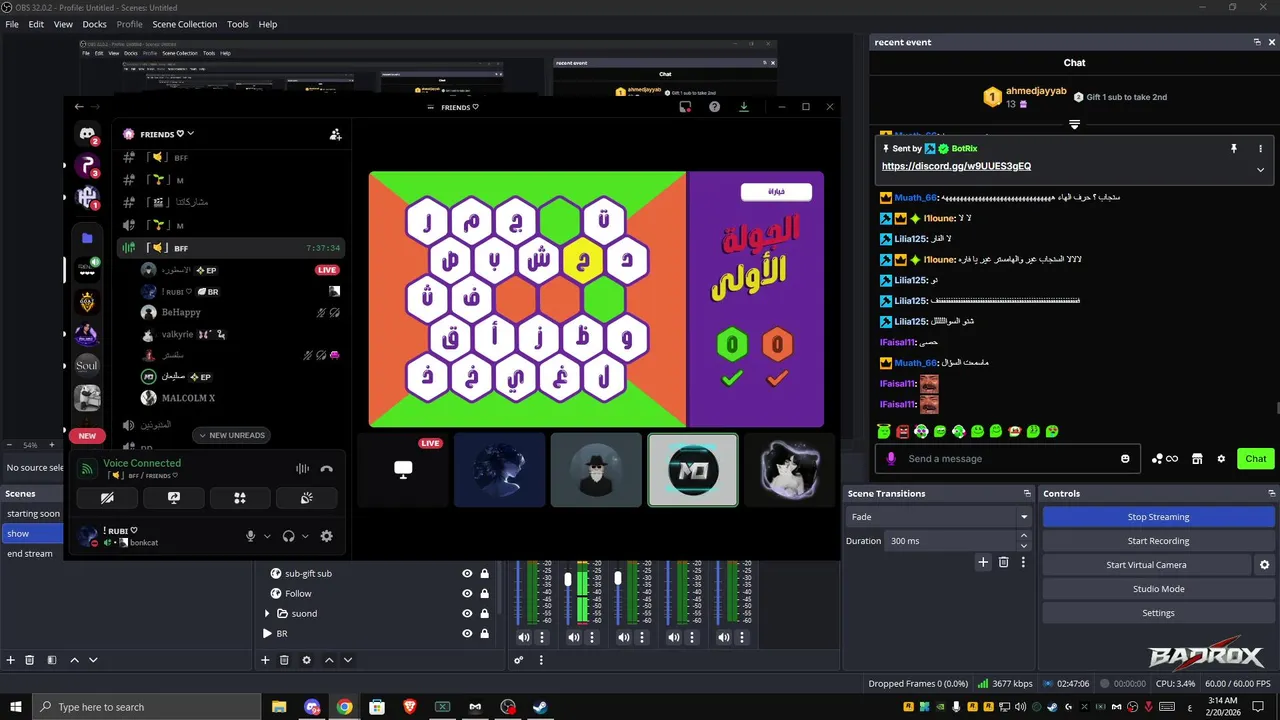Screen dimensions: 1280x720
Task: Jump to NEW UNREADS in Discord
Action: (x=232, y=435)
